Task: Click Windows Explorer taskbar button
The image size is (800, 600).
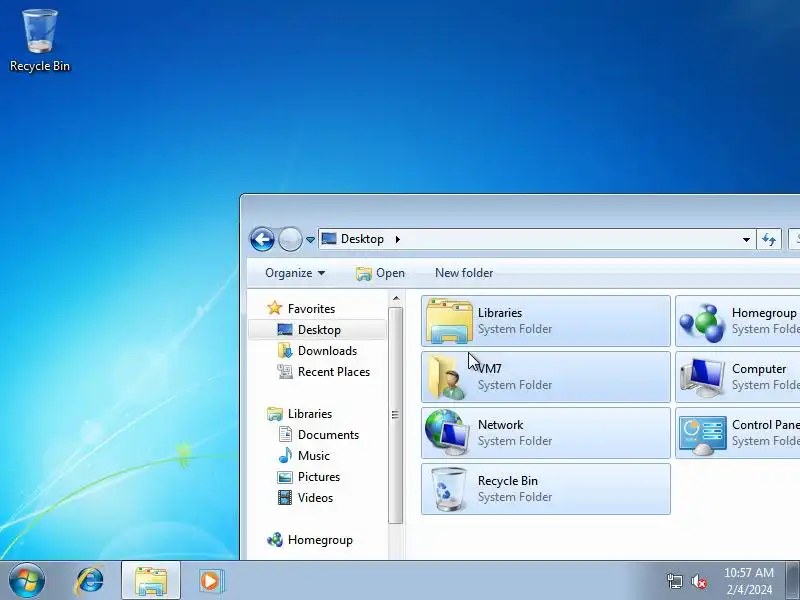Action: (x=151, y=581)
